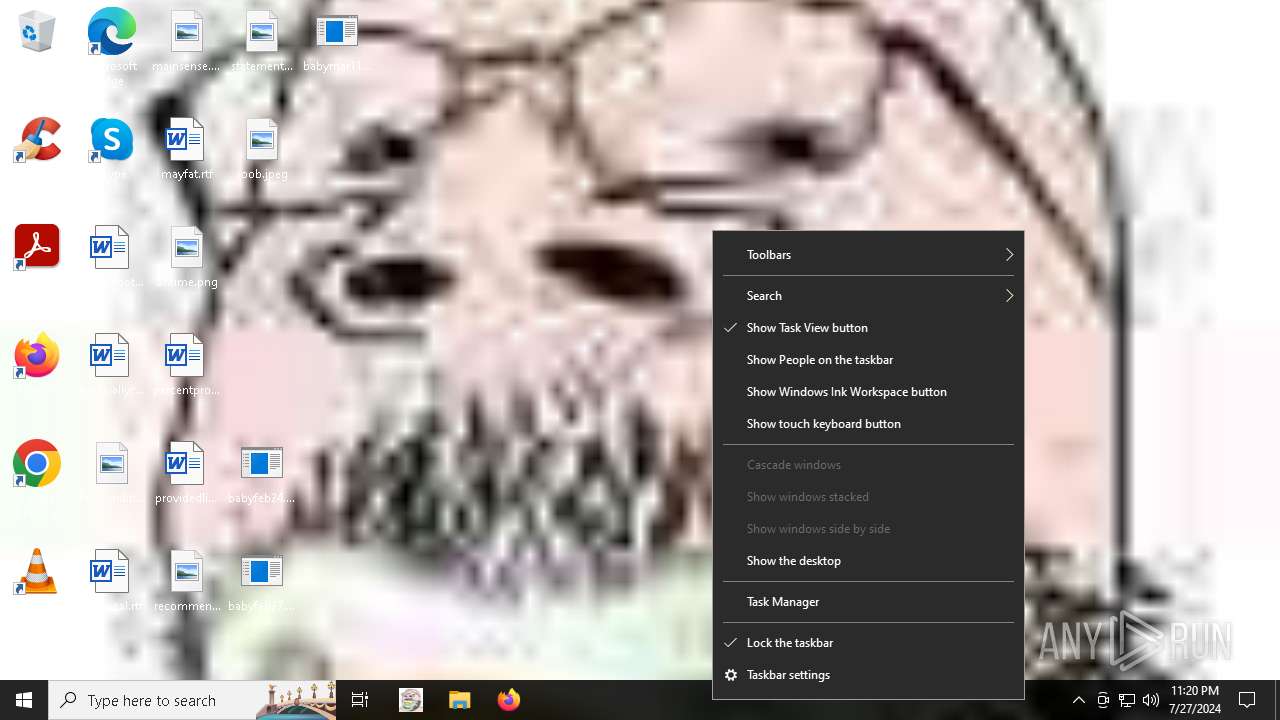The width and height of the screenshot is (1280, 720).
Task: Open the volume control in system tray
Action: [1151, 700]
